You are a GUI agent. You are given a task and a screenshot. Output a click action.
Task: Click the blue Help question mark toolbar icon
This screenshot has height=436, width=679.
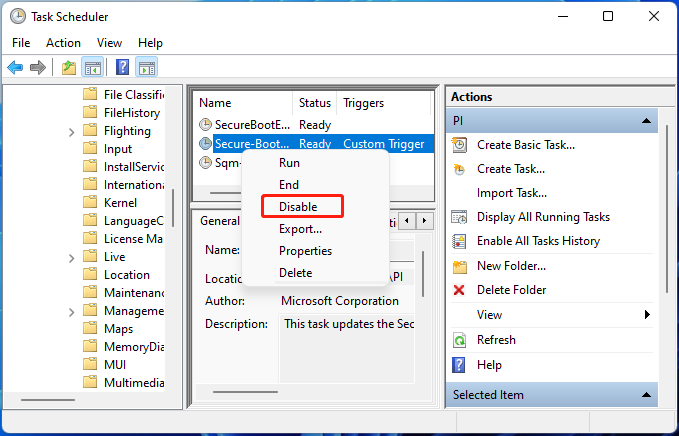[x=122, y=67]
